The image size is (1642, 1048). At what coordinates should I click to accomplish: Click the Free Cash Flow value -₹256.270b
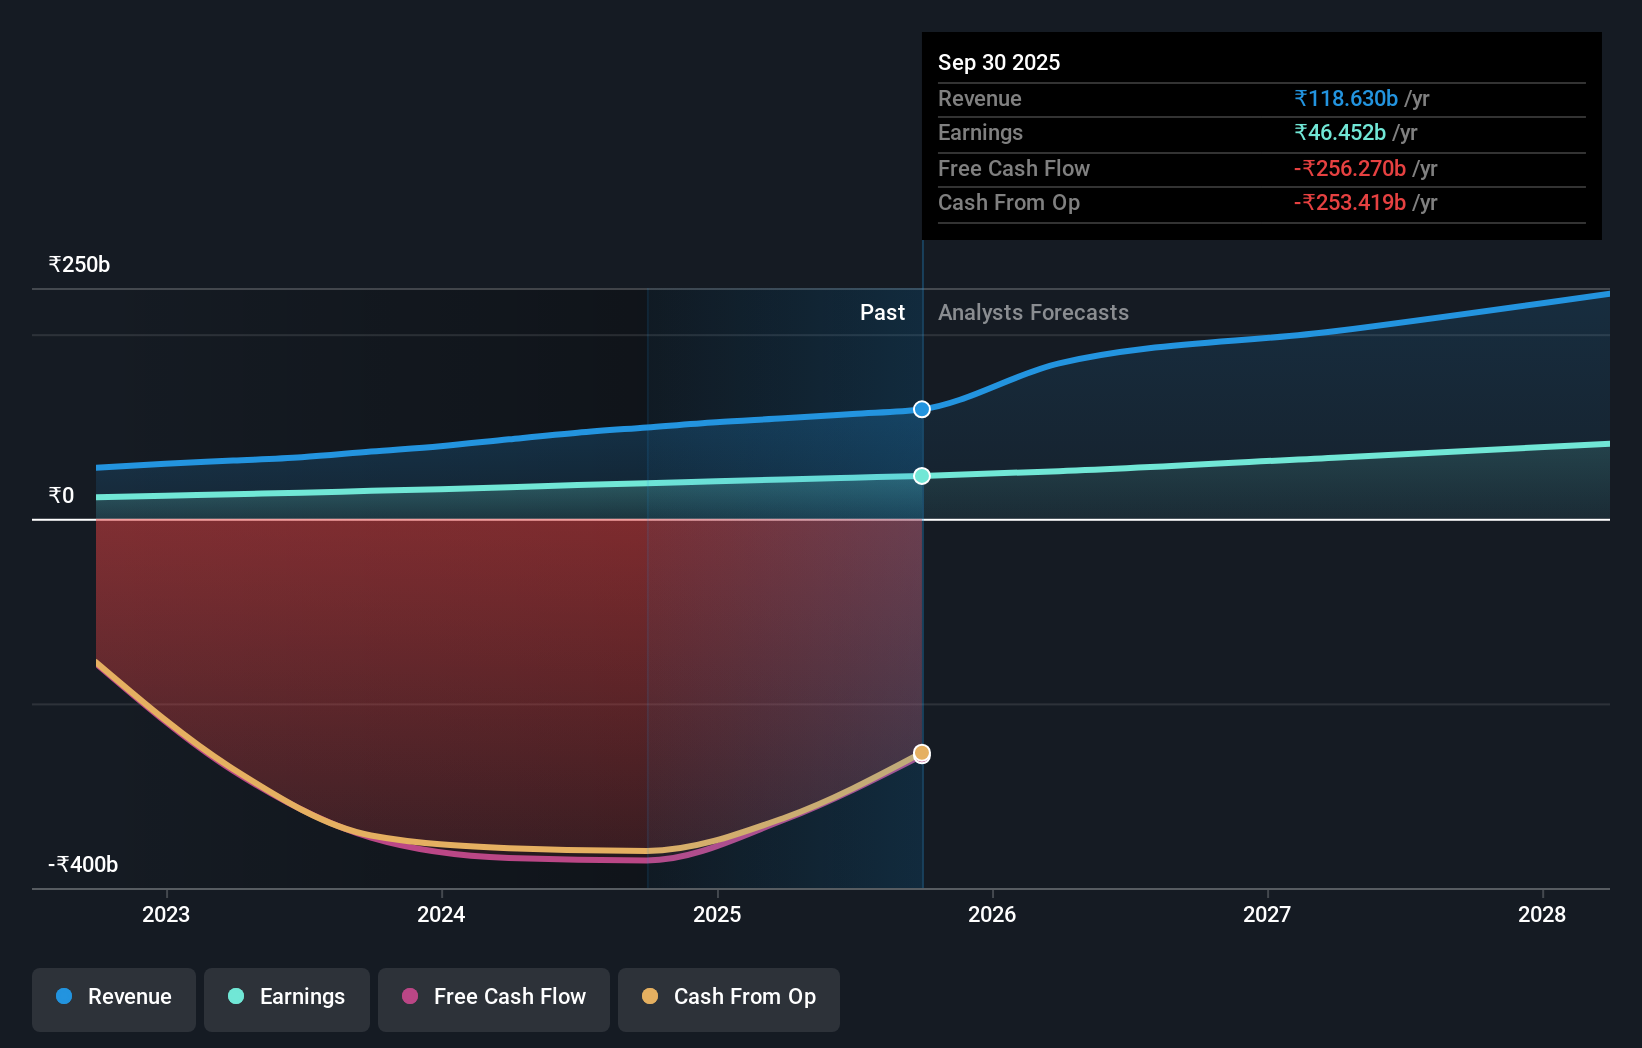(1350, 168)
